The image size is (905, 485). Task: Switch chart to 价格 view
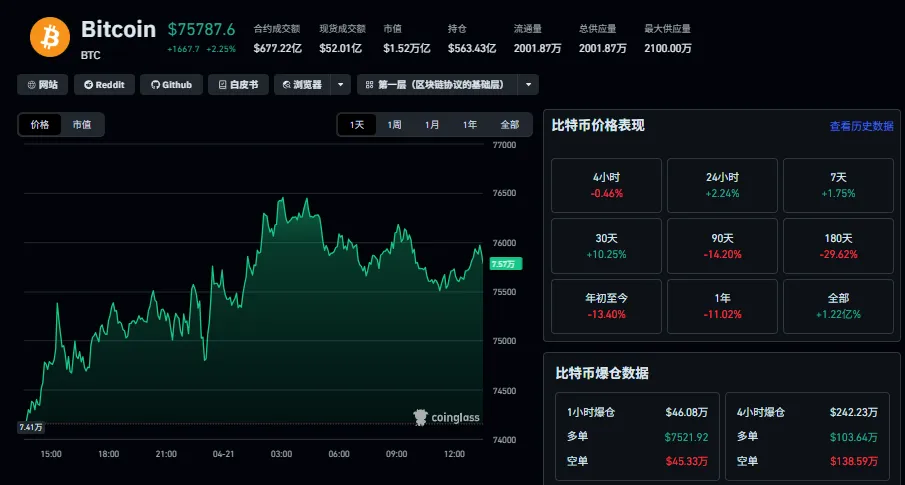[40, 125]
